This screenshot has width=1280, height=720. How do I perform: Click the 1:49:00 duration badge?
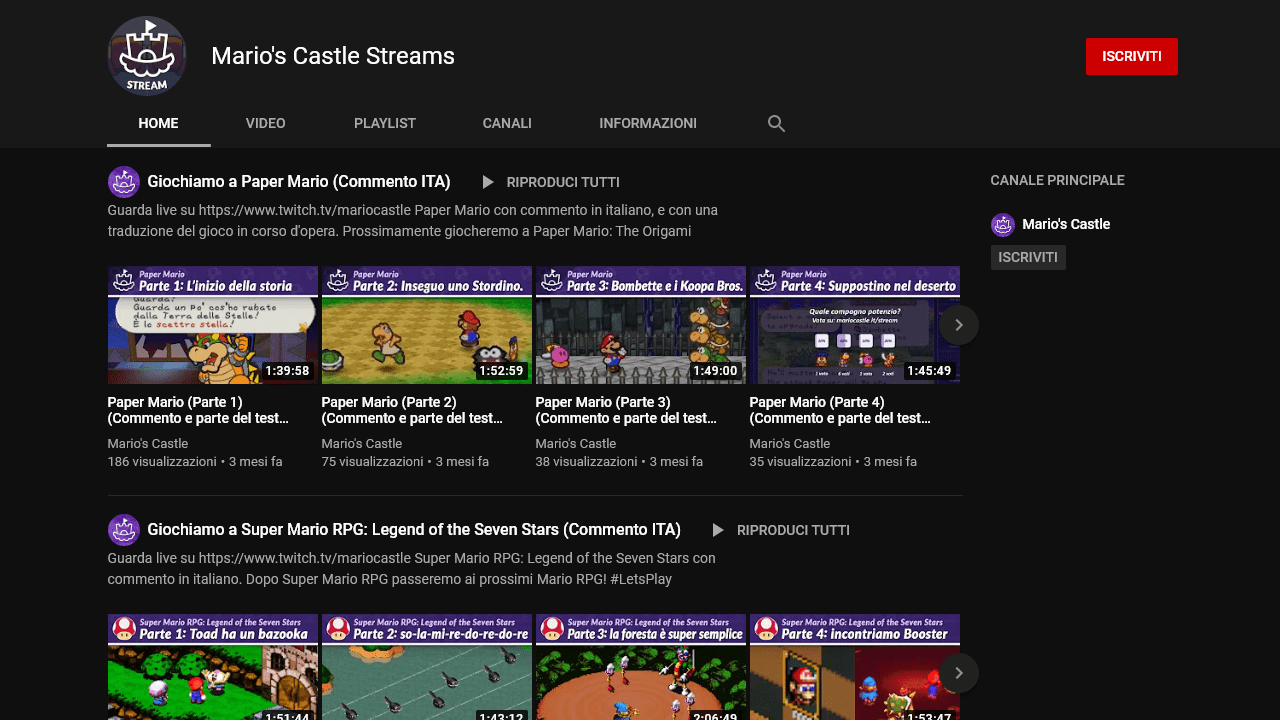pos(715,371)
